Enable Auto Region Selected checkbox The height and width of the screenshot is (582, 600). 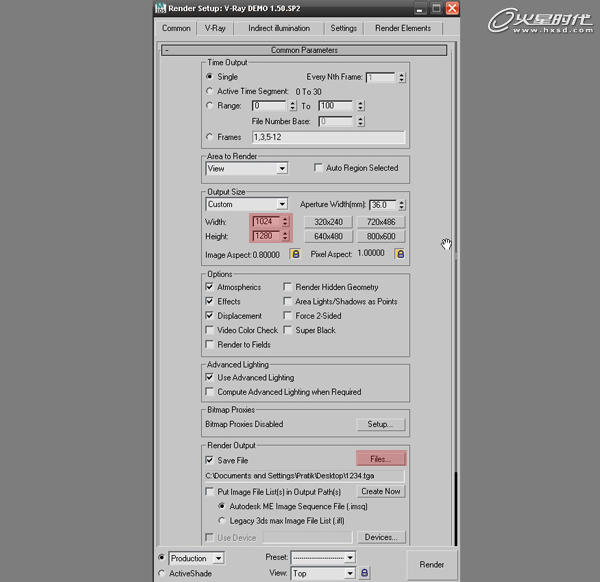point(318,168)
